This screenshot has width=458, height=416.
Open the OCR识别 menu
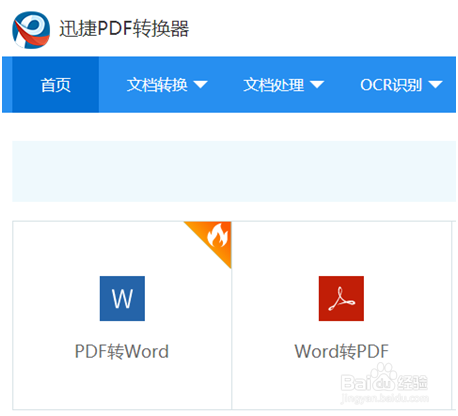pos(391,85)
